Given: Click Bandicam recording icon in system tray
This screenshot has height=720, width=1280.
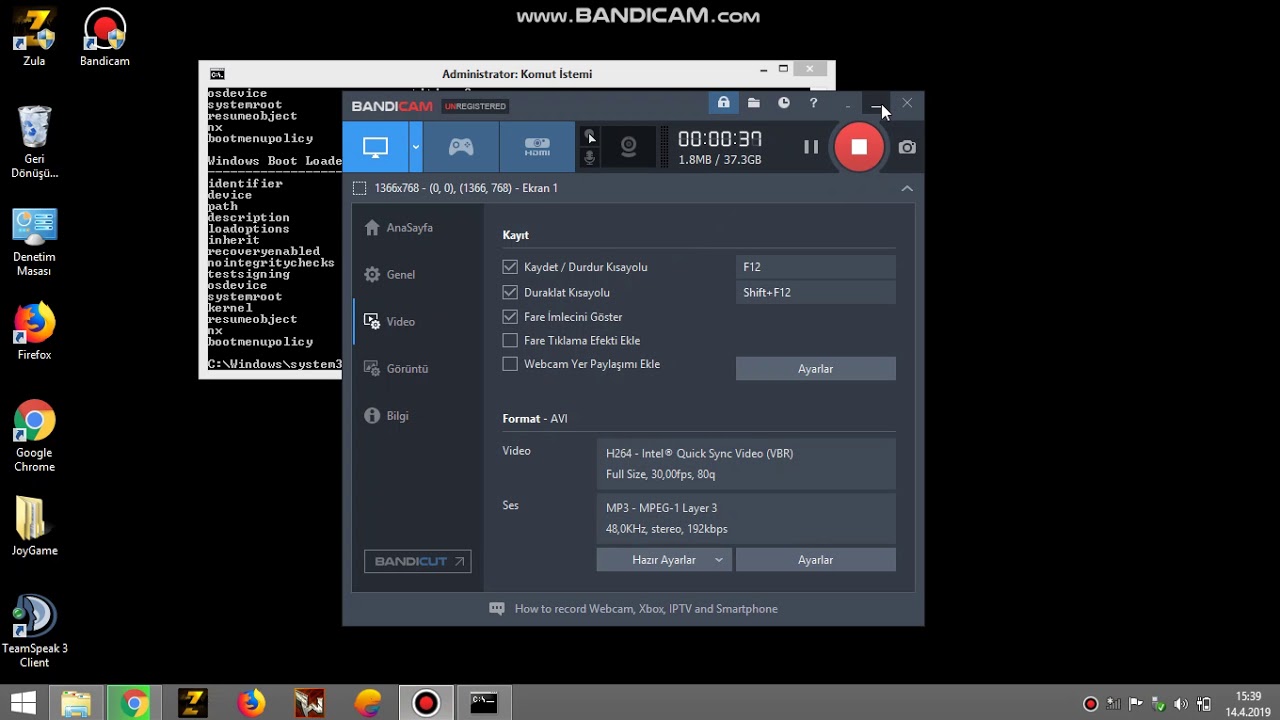Looking at the screenshot, I should click(1091, 704).
